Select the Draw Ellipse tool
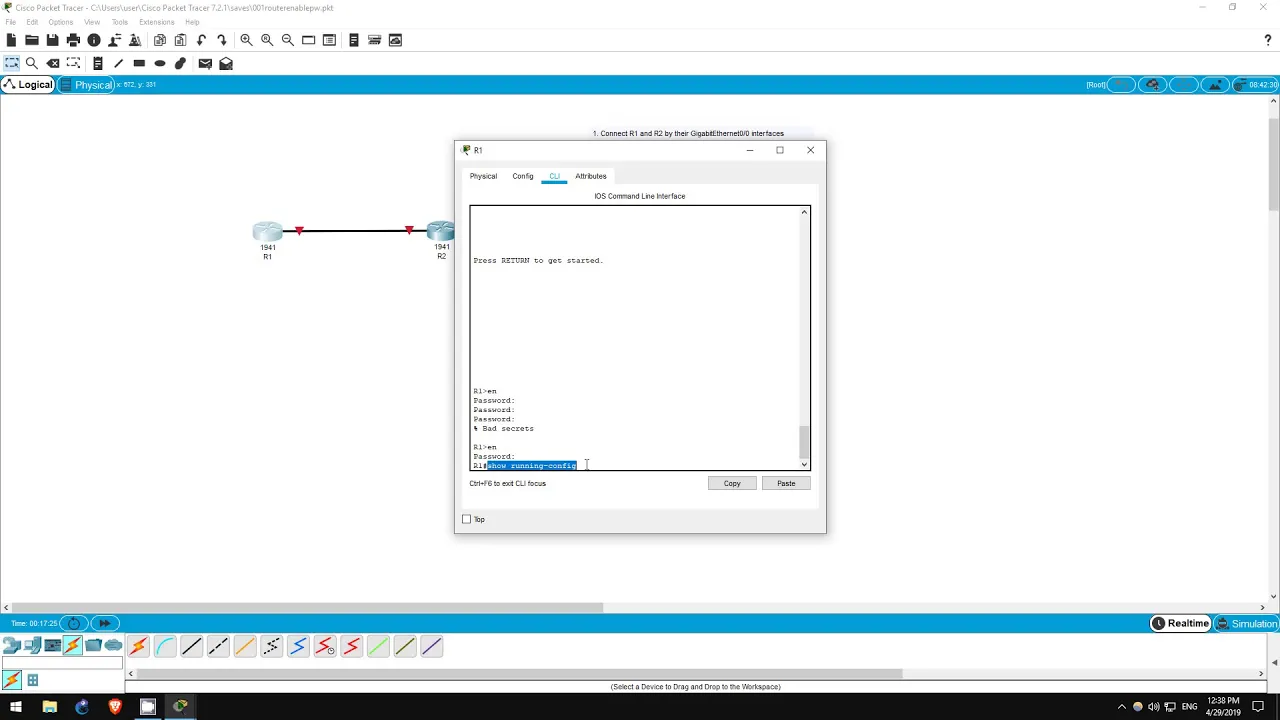Image resolution: width=1280 pixels, height=720 pixels. [x=160, y=63]
